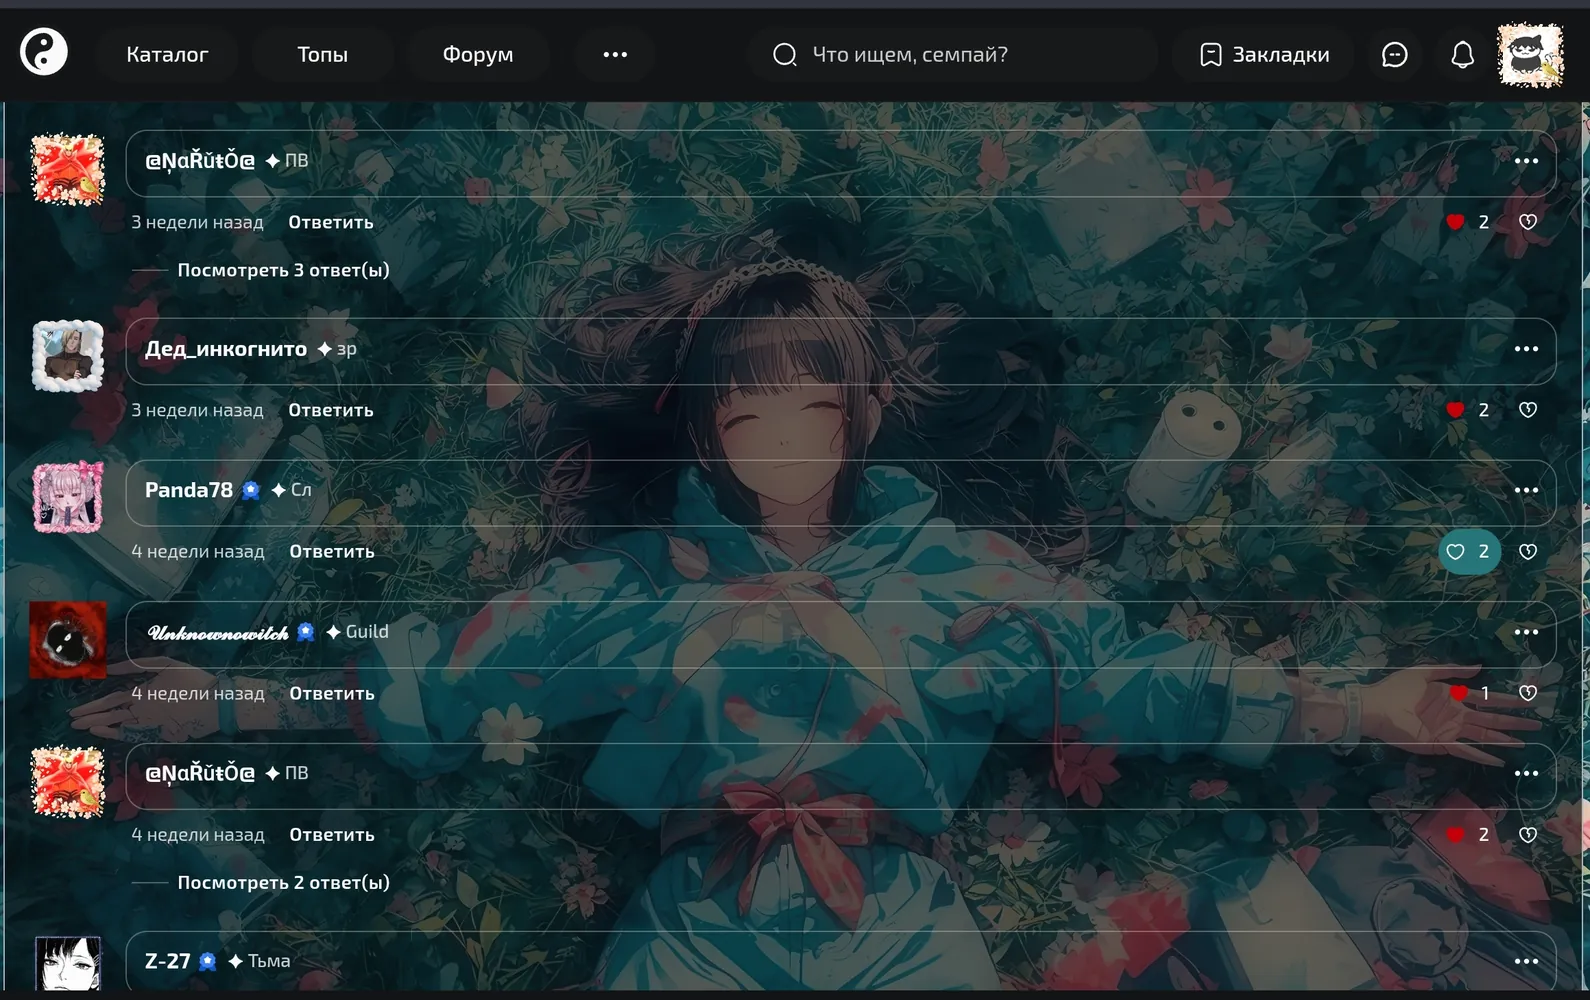Toggle like heart on Panda78 comment
The image size is (1590, 1000).
[x=1469, y=551]
